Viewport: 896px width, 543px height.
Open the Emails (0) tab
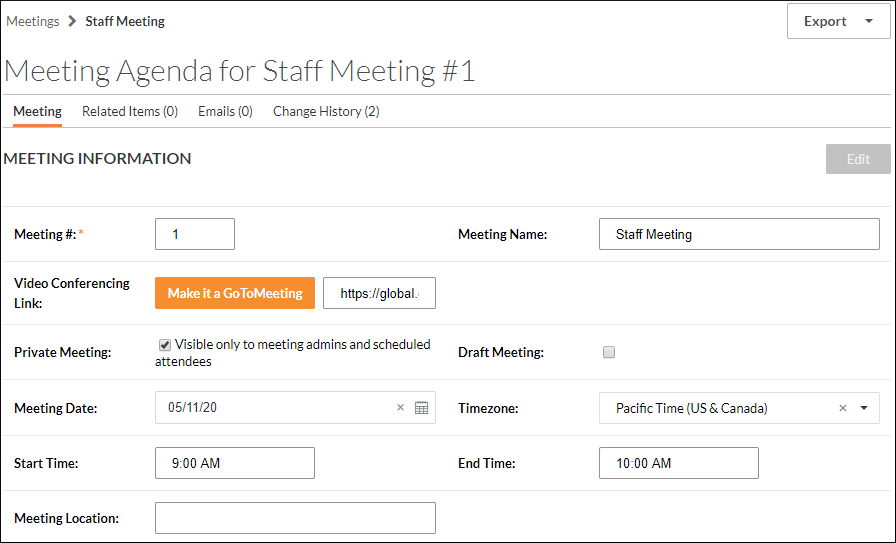point(225,112)
